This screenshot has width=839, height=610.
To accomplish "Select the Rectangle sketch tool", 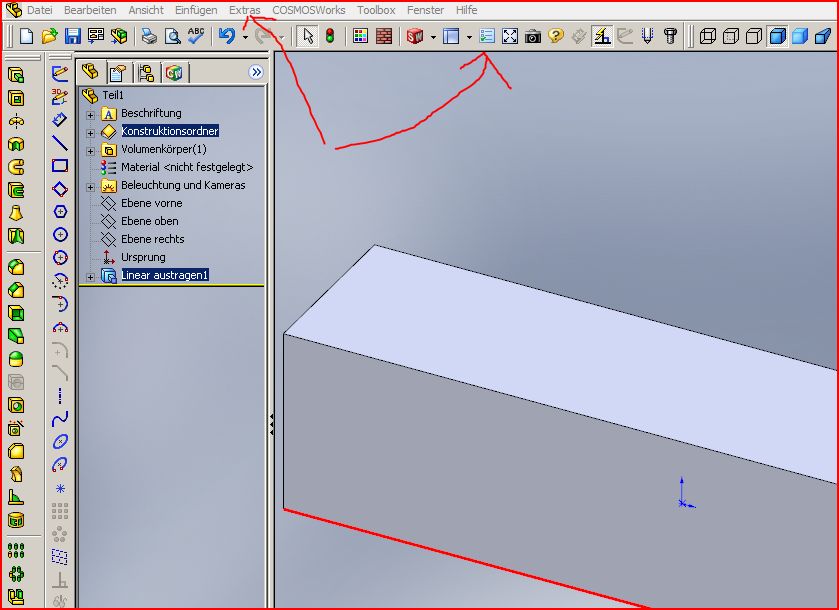I will 60,166.
